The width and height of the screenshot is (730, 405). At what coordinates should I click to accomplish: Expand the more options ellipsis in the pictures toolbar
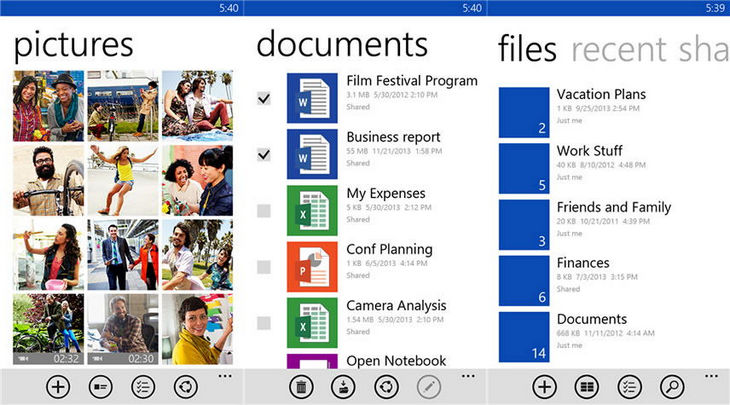(x=224, y=376)
